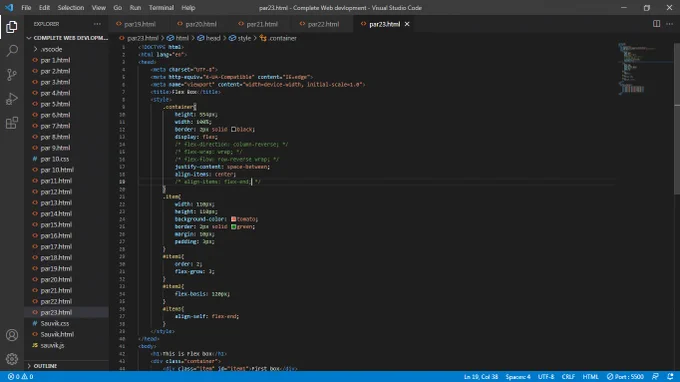Switch to the par21.html tab

pyautogui.click(x=262, y=24)
